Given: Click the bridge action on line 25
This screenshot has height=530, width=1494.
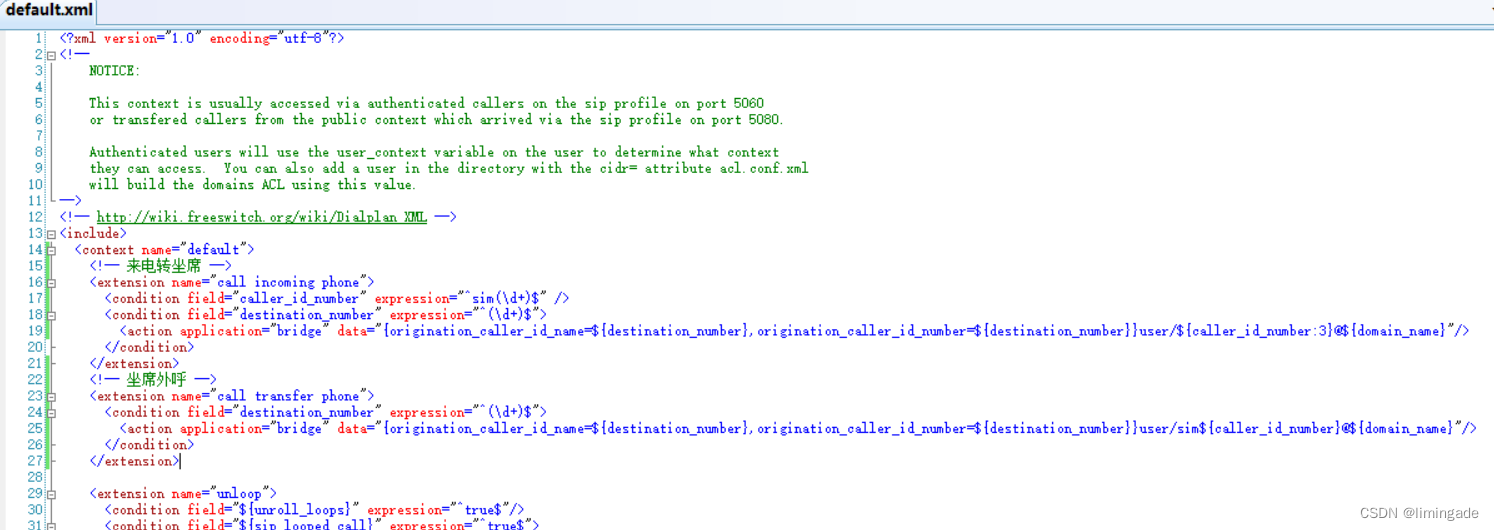Looking at the screenshot, I should click(797, 429).
